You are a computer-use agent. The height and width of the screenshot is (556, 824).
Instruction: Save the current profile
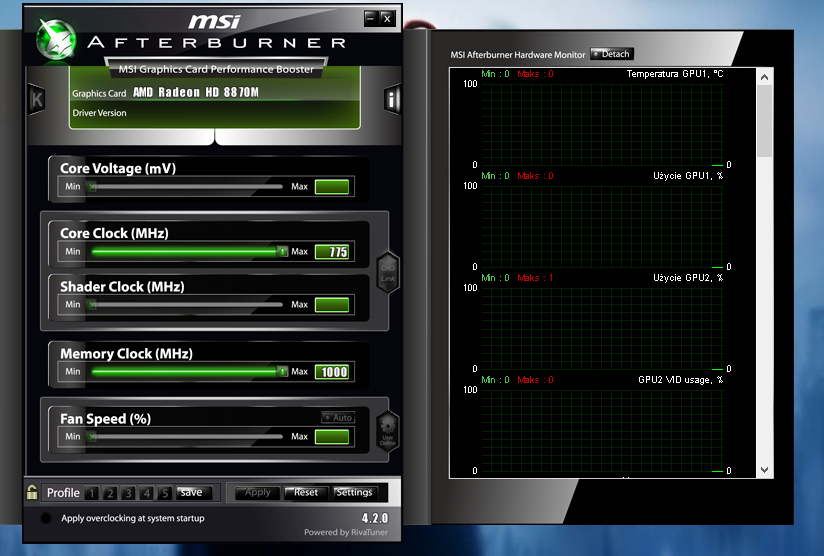(x=194, y=492)
